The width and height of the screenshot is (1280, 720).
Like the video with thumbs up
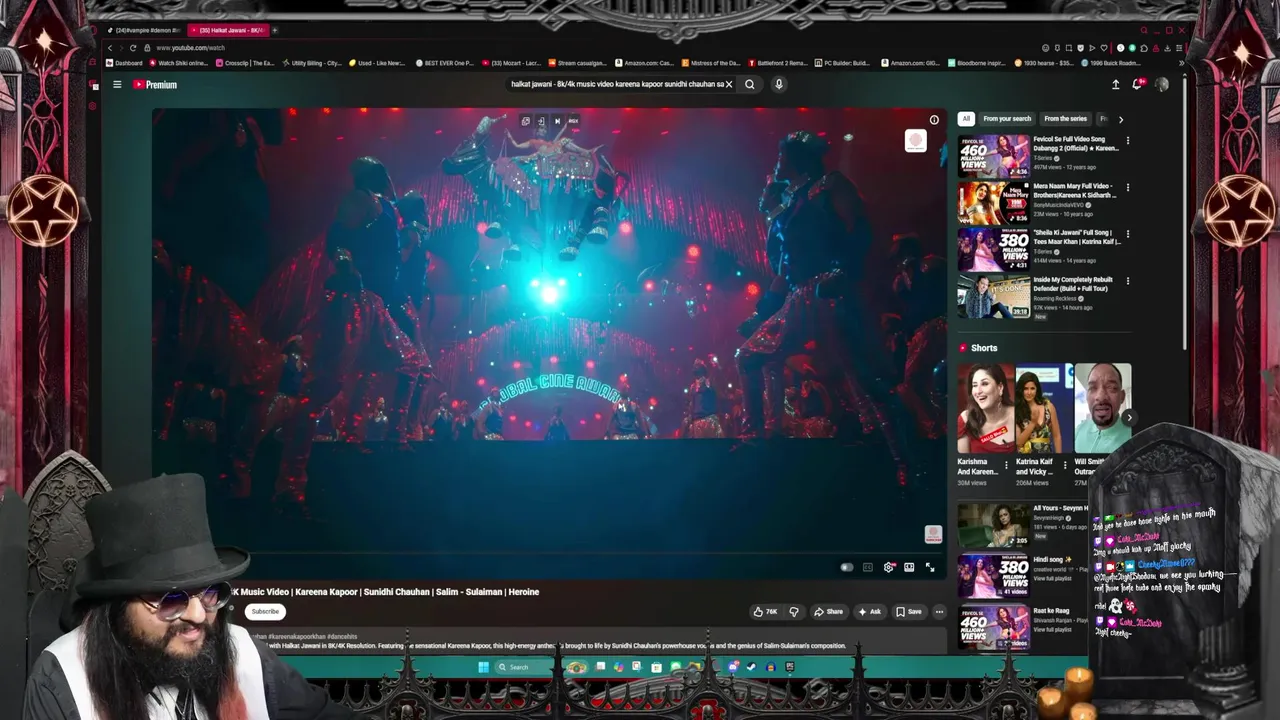coord(765,612)
